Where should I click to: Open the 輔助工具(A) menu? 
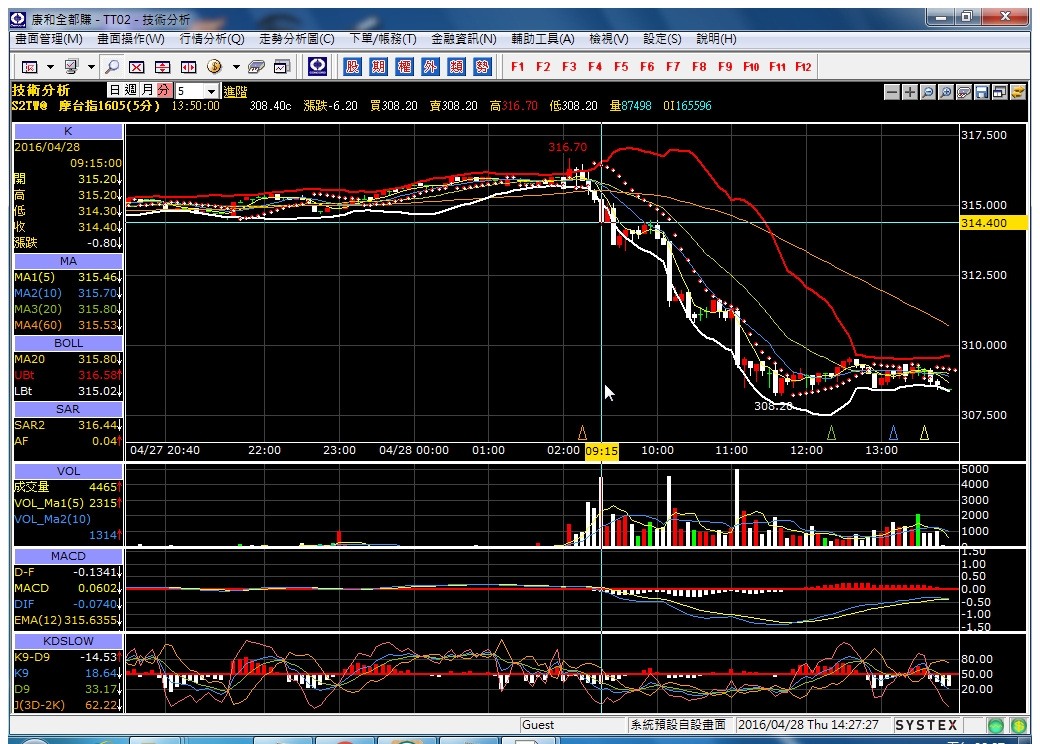pyautogui.click(x=543, y=39)
